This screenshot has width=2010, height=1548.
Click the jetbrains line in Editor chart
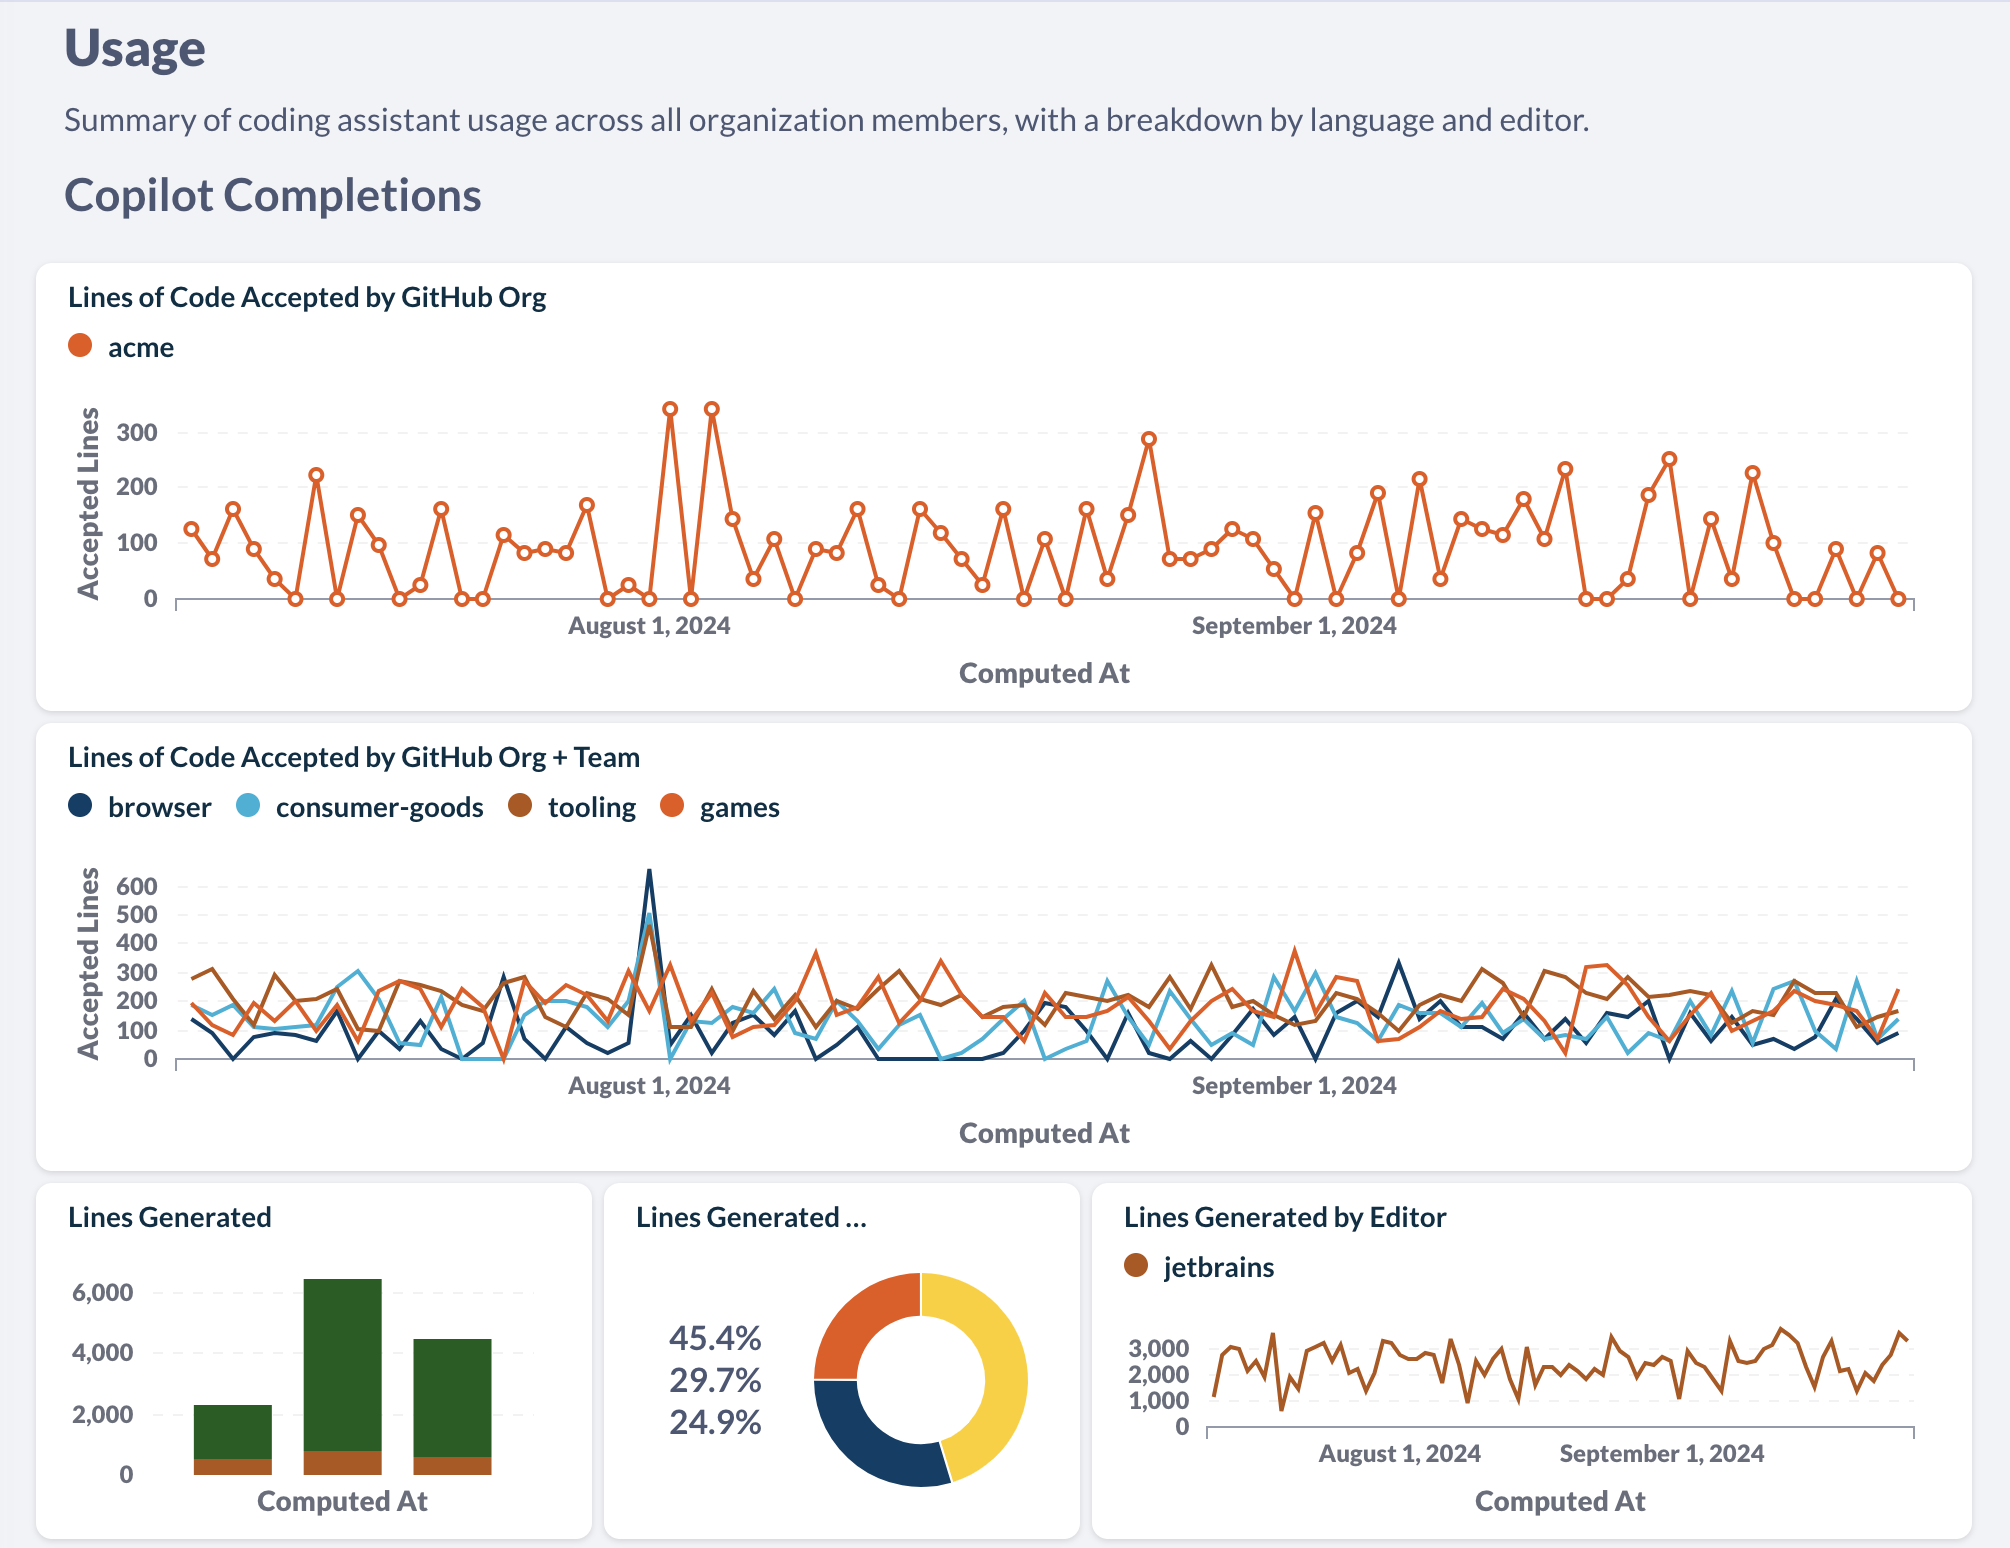1560,1370
